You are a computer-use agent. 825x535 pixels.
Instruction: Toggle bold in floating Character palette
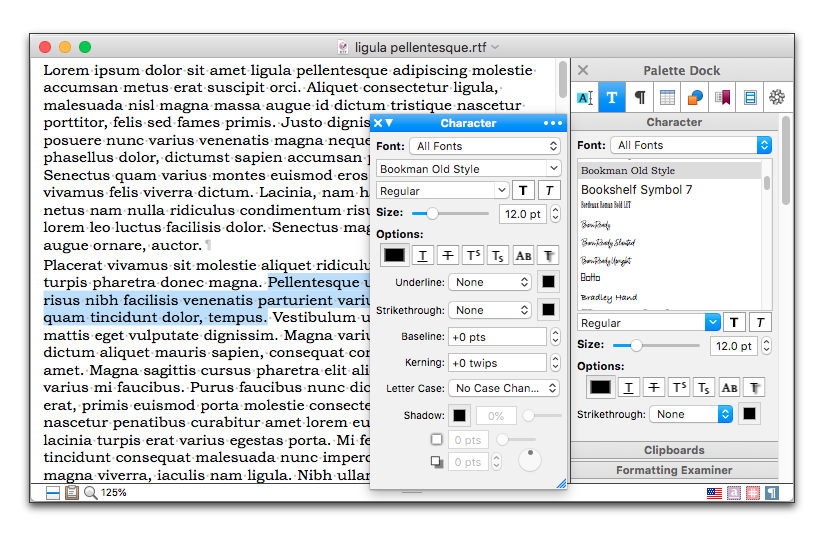(x=524, y=190)
